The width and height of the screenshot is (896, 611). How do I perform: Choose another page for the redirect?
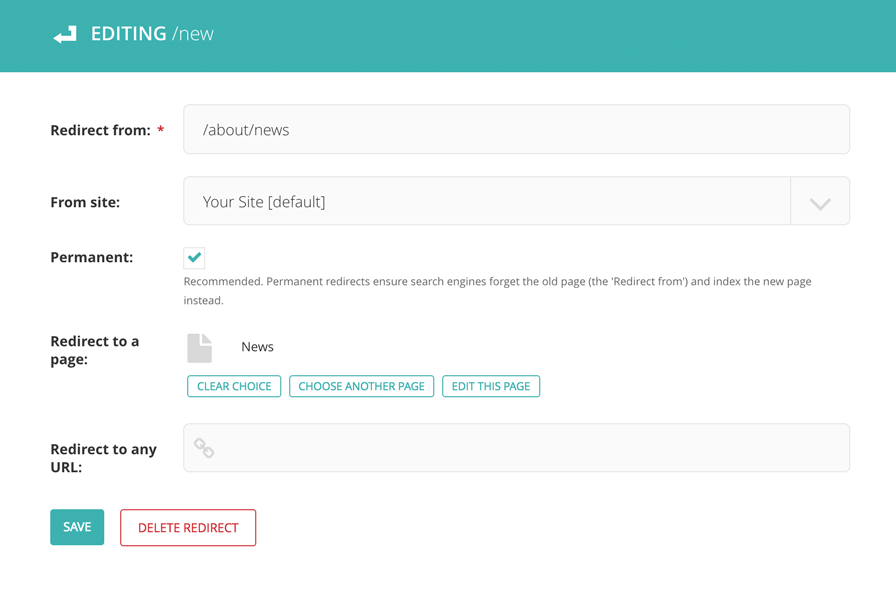pyautogui.click(x=361, y=386)
